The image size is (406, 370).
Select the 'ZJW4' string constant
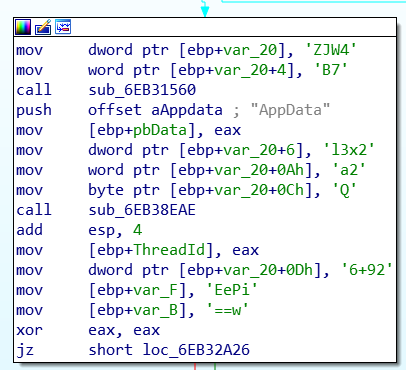tap(331, 50)
